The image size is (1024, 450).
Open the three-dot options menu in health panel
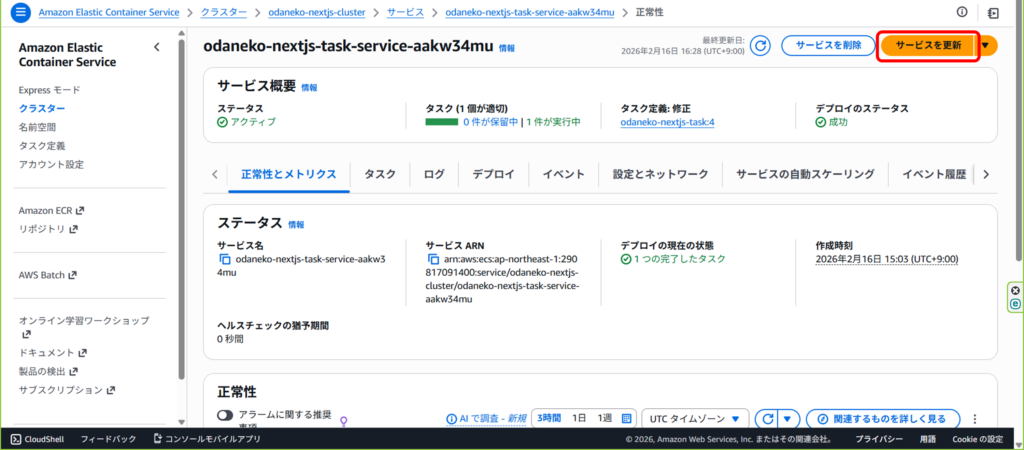point(974,419)
